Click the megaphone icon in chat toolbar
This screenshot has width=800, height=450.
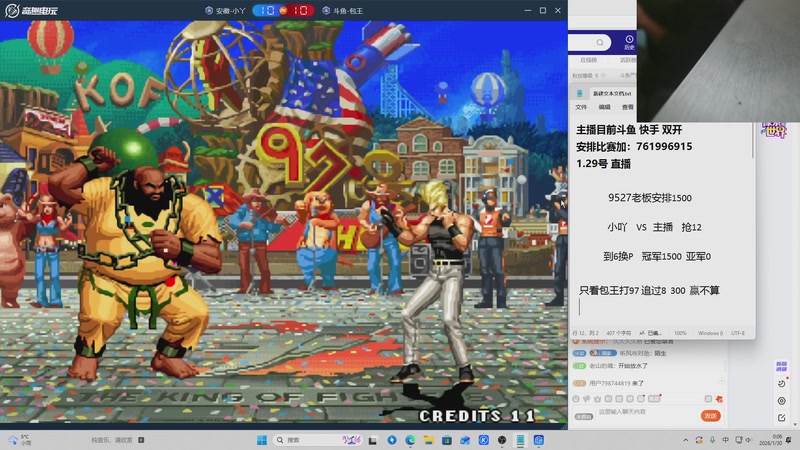point(586,399)
